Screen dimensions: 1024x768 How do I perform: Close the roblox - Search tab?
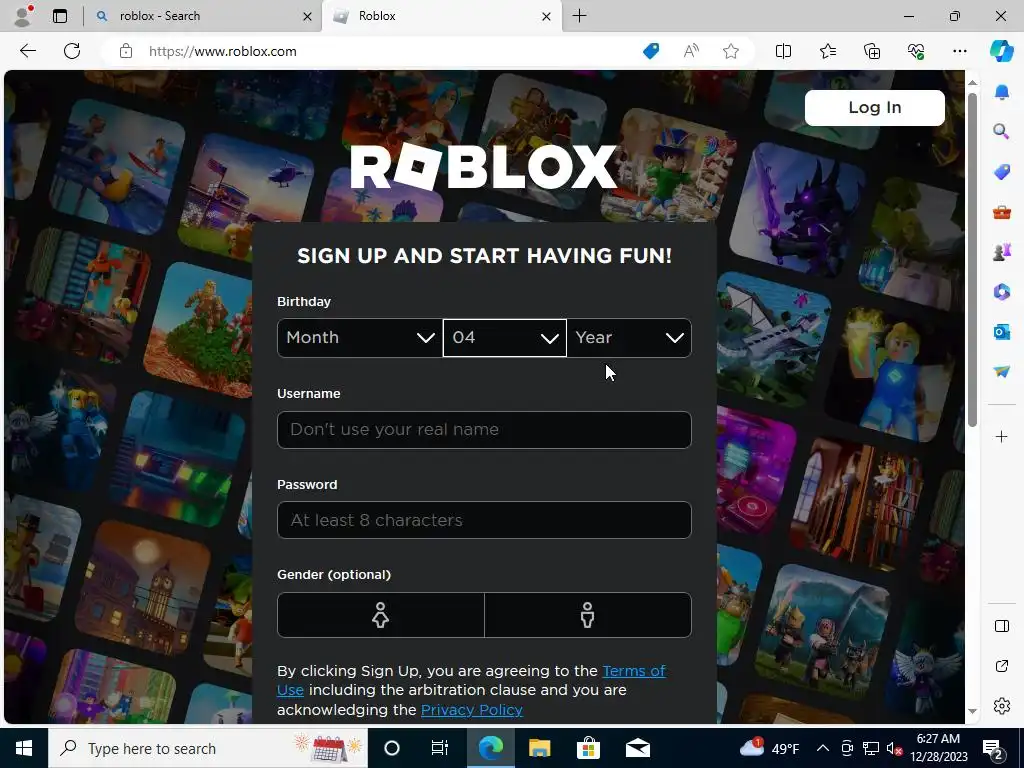tap(307, 16)
